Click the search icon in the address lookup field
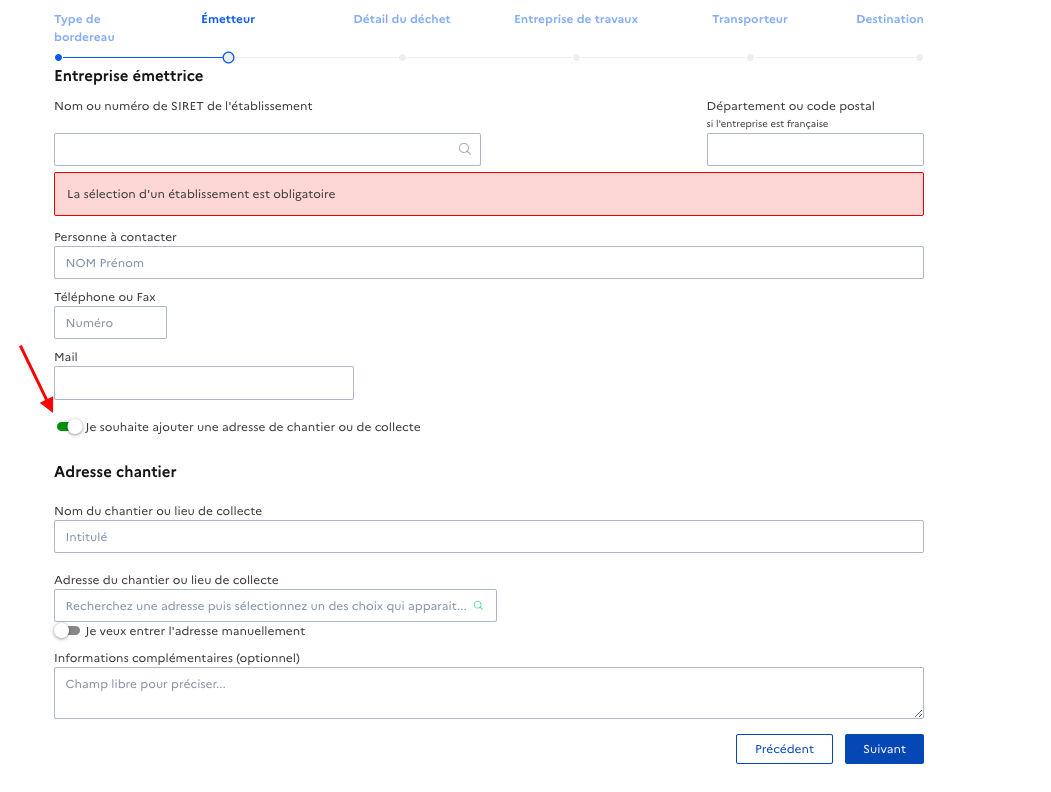 pyautogui.click(x=478, y=606)
